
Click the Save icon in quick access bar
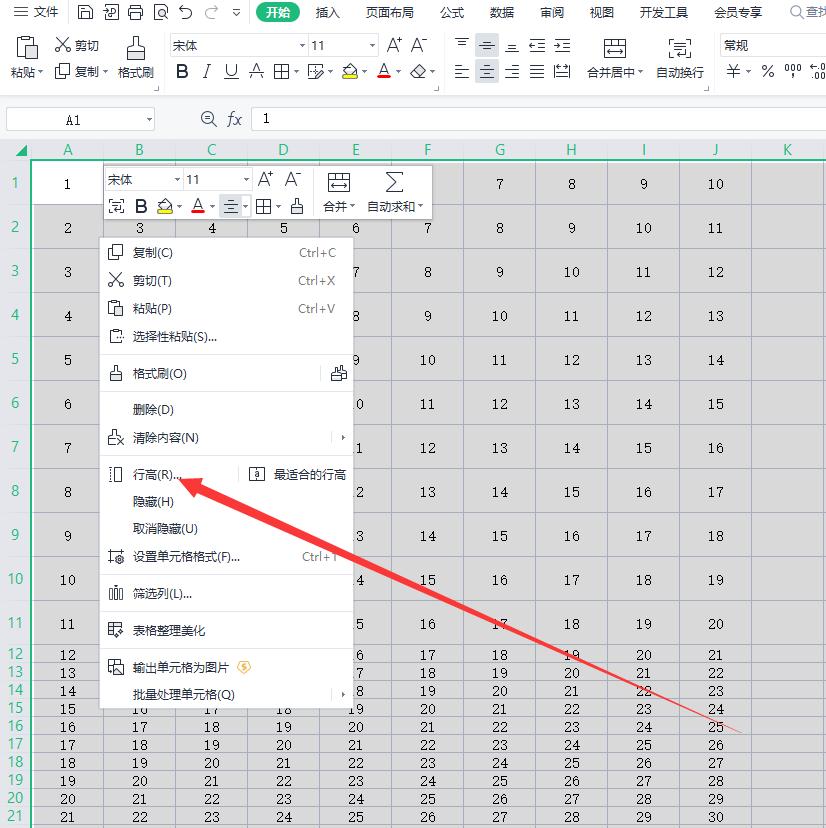[85, 12]
